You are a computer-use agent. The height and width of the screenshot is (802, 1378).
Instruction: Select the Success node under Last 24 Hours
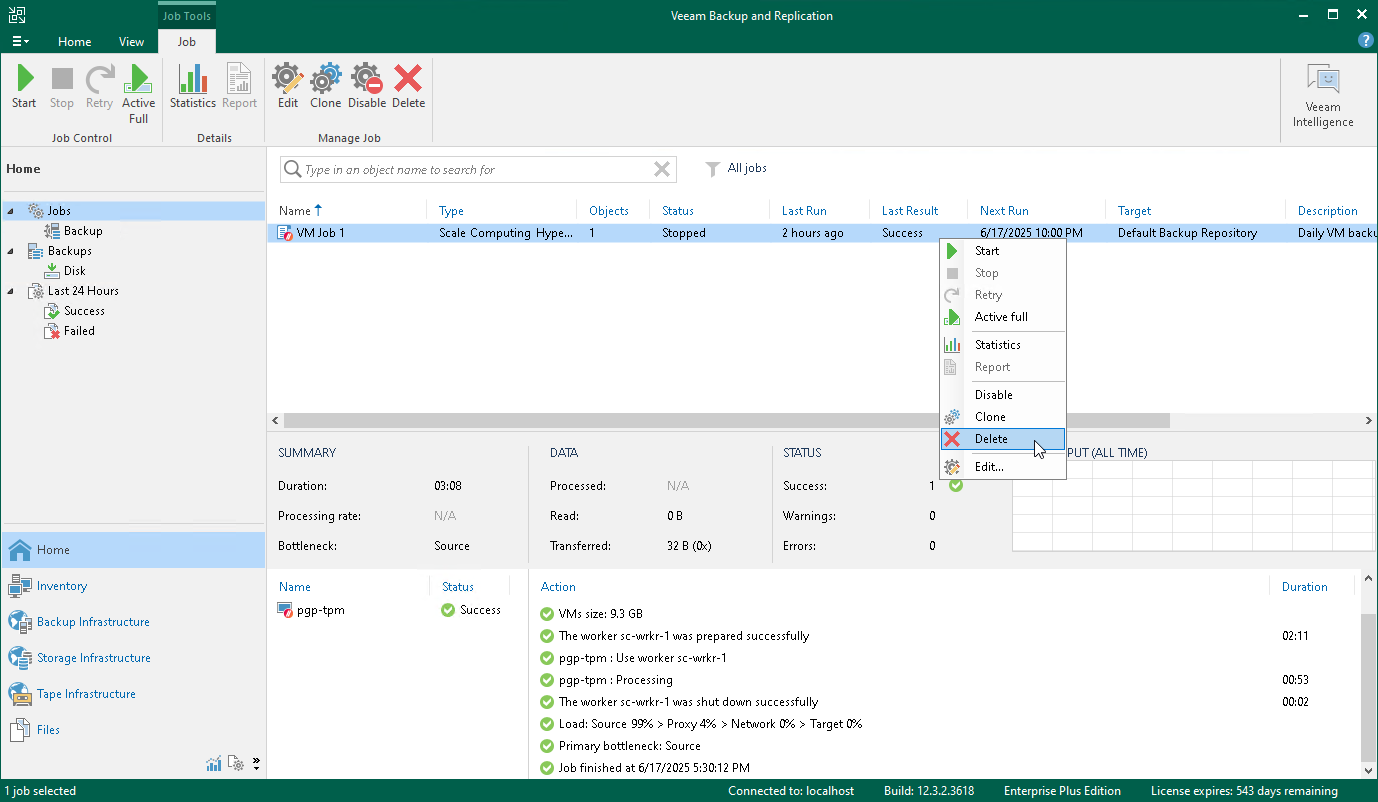84,311
